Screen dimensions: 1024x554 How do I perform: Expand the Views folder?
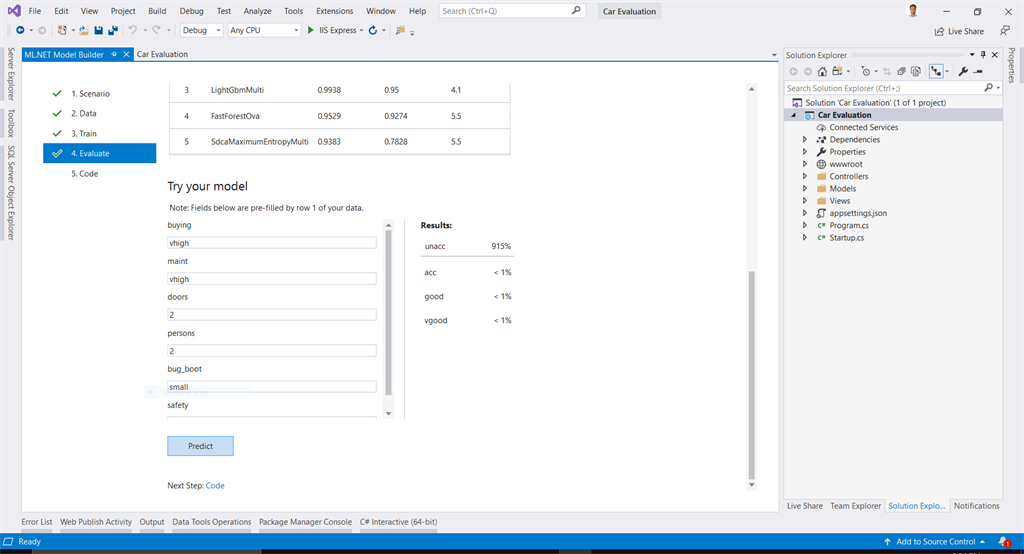coord(805,201)
